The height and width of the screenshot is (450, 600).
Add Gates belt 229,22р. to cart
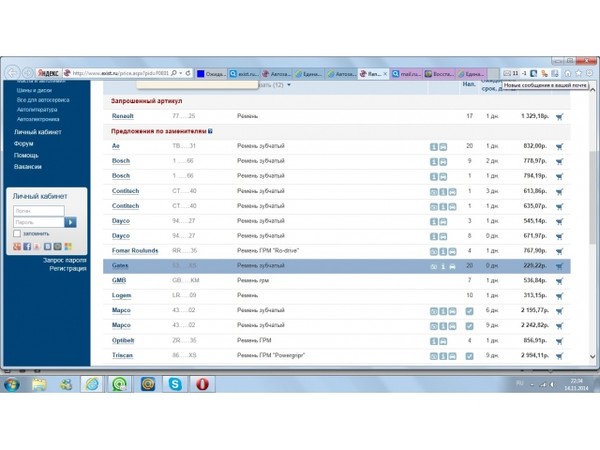[559, 266]
